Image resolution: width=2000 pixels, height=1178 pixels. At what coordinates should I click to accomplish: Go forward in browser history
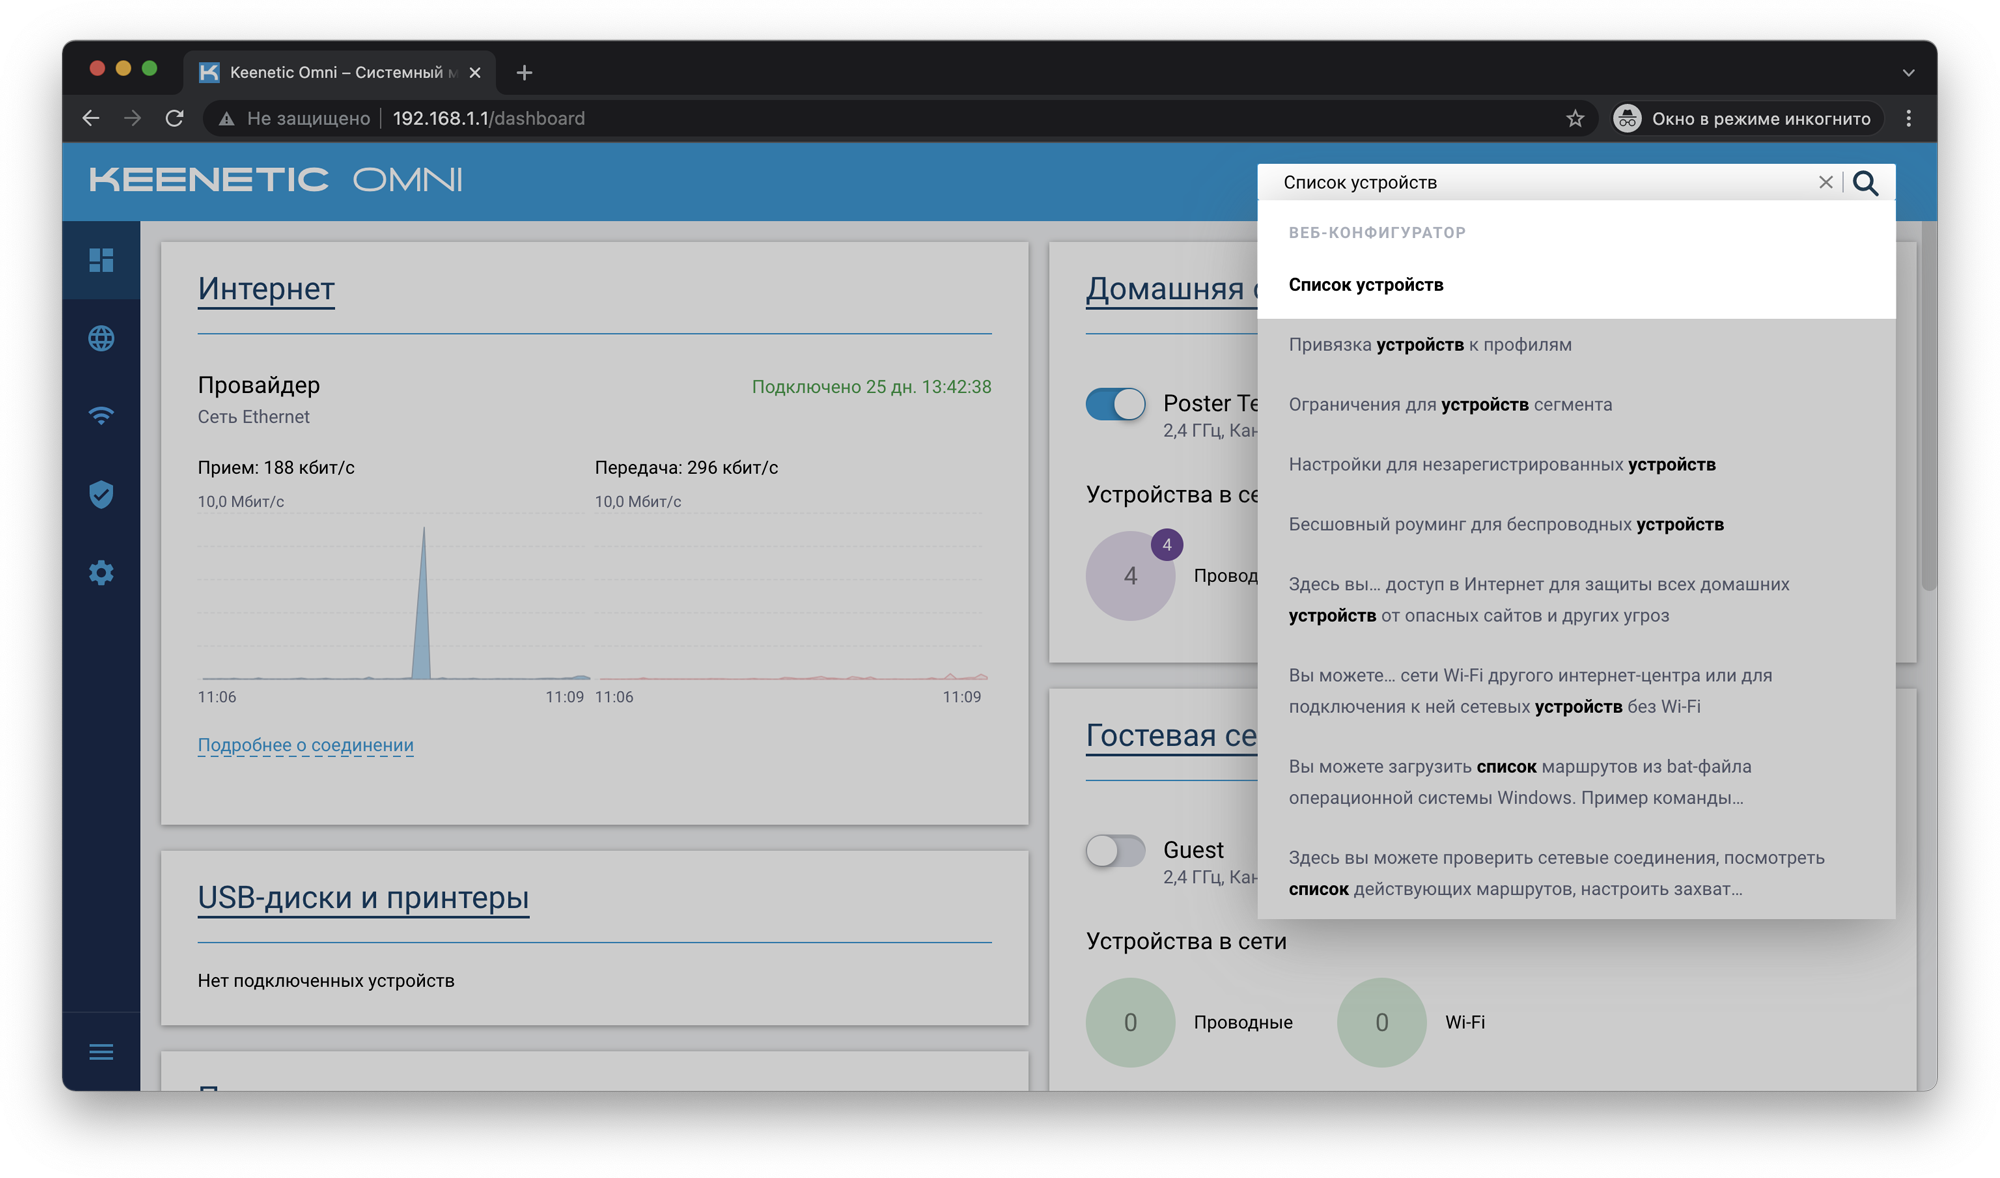point(133,118)
